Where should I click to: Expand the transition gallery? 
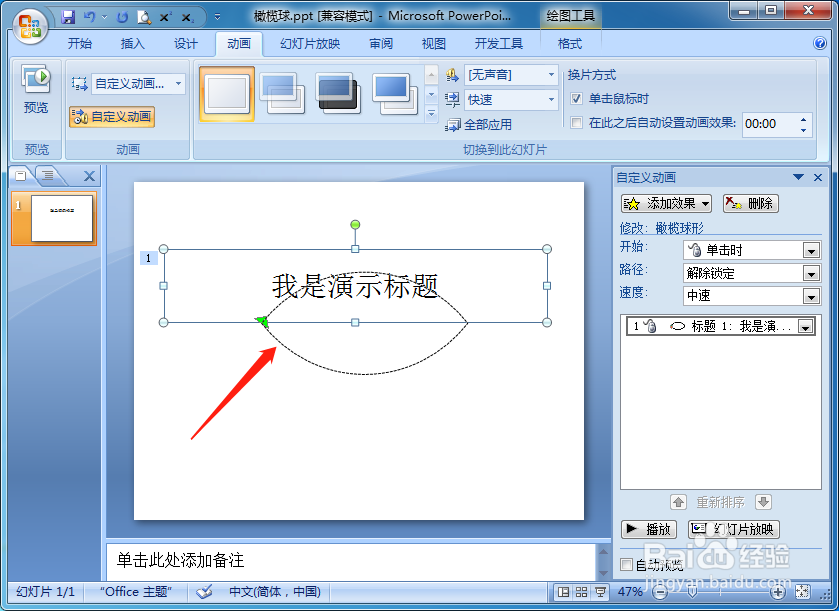click(431, 113)
